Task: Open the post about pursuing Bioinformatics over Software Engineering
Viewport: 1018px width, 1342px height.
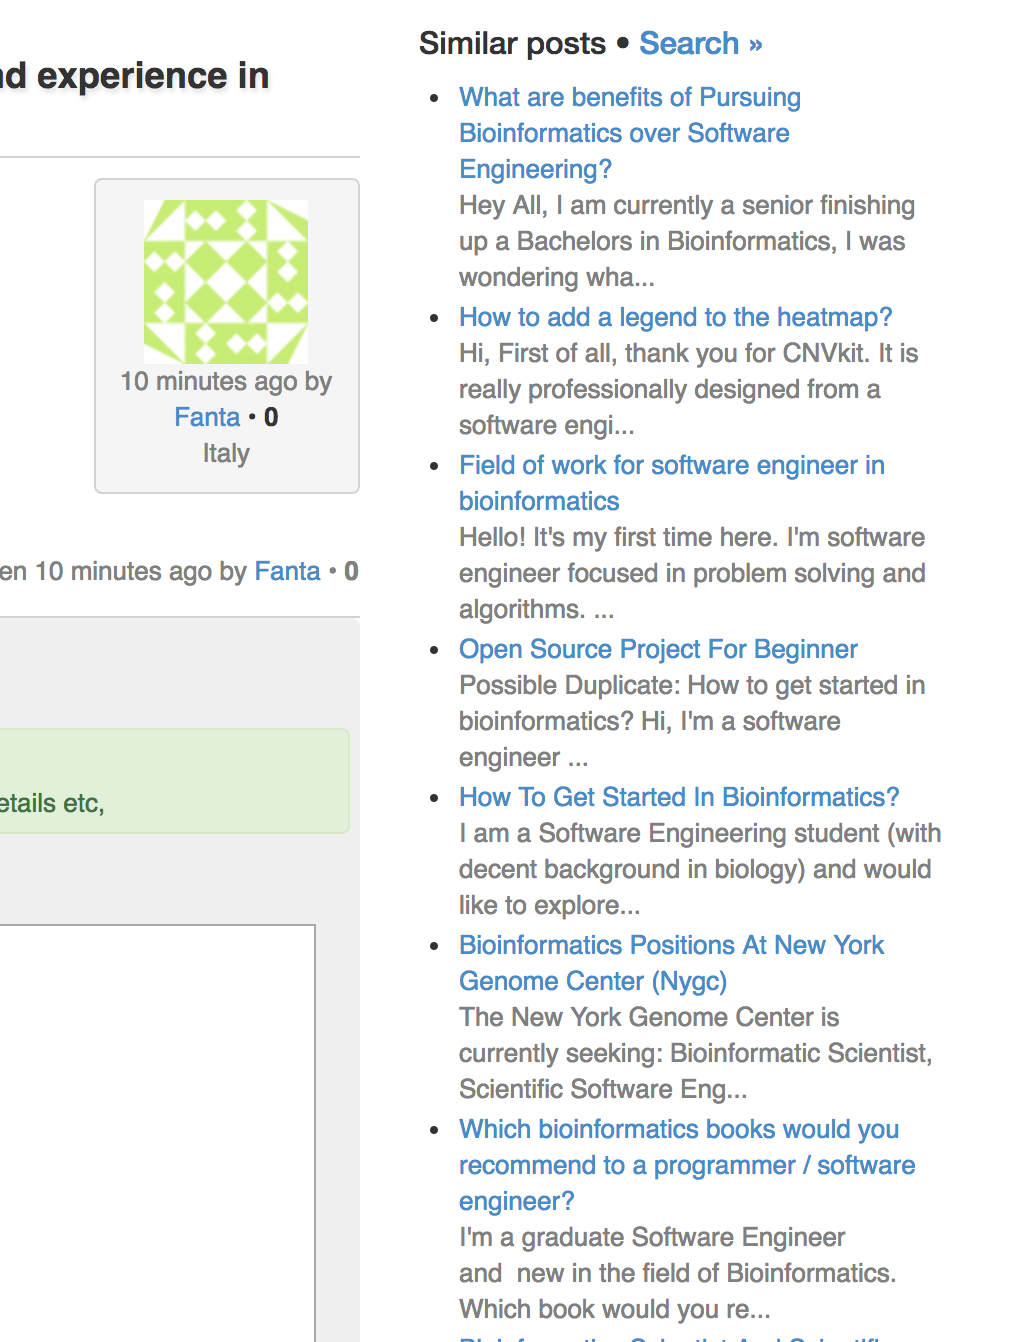Action: [630, 133]
